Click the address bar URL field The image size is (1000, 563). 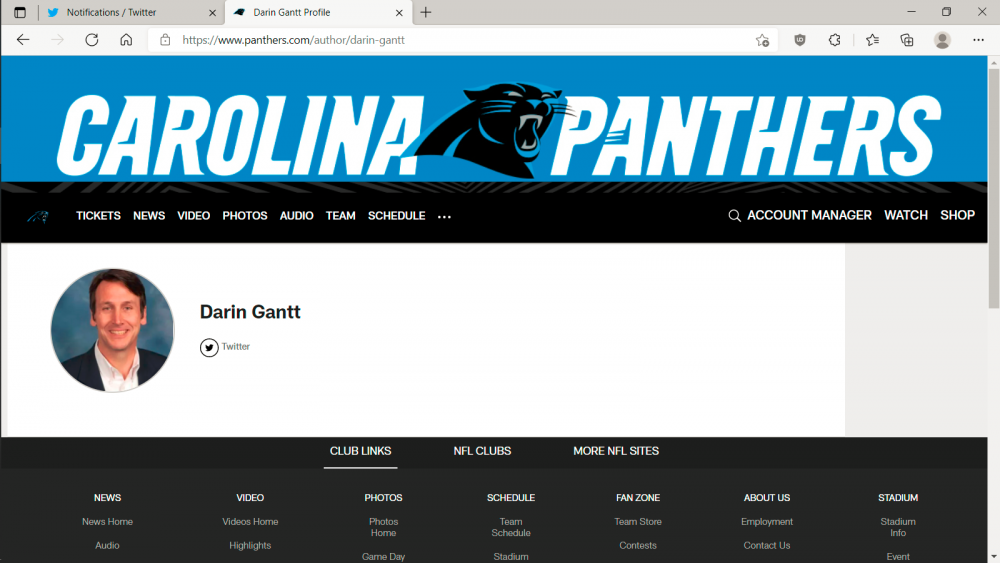[x=450, y=40]
